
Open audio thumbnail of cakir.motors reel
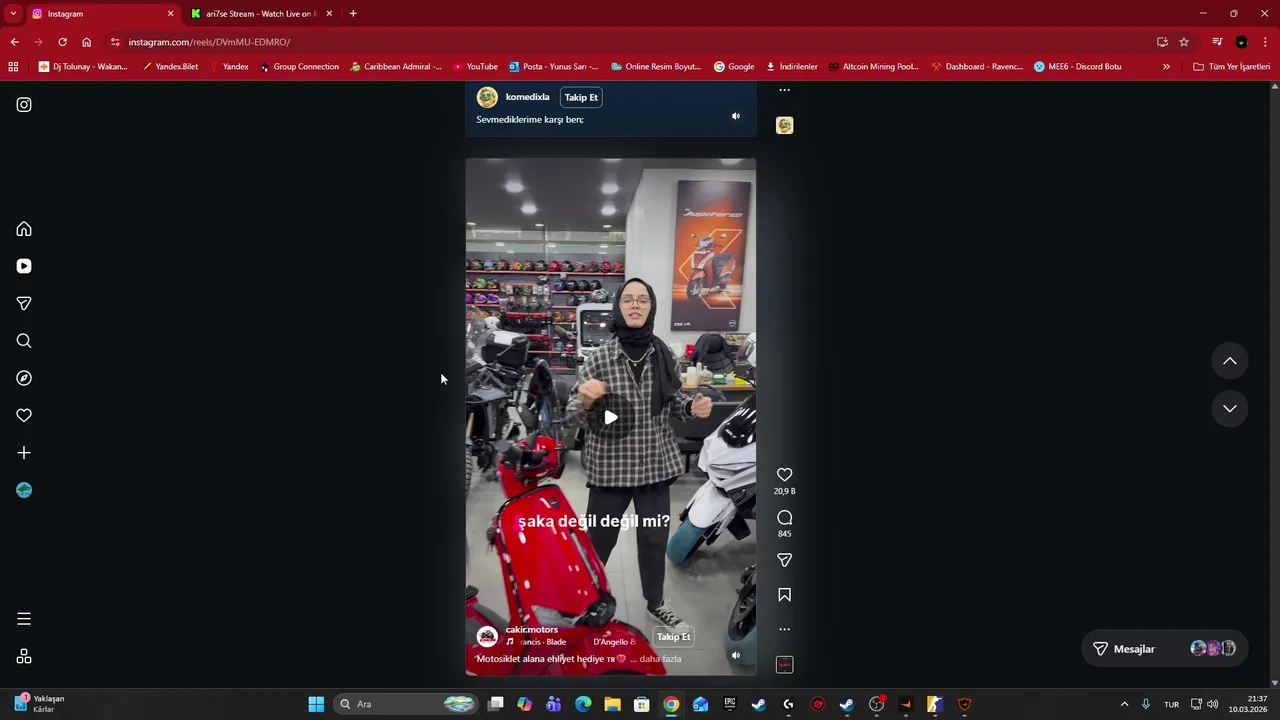[784, 665]
